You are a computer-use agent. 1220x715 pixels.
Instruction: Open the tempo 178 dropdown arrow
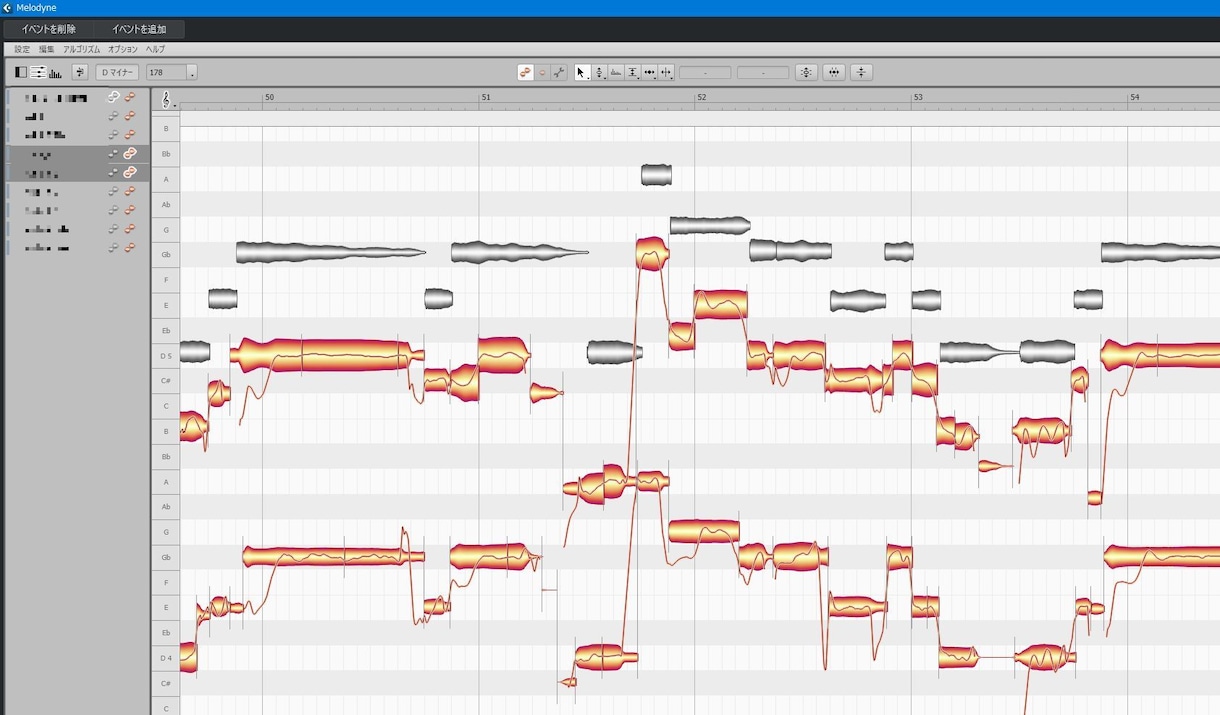pos(192,72)
